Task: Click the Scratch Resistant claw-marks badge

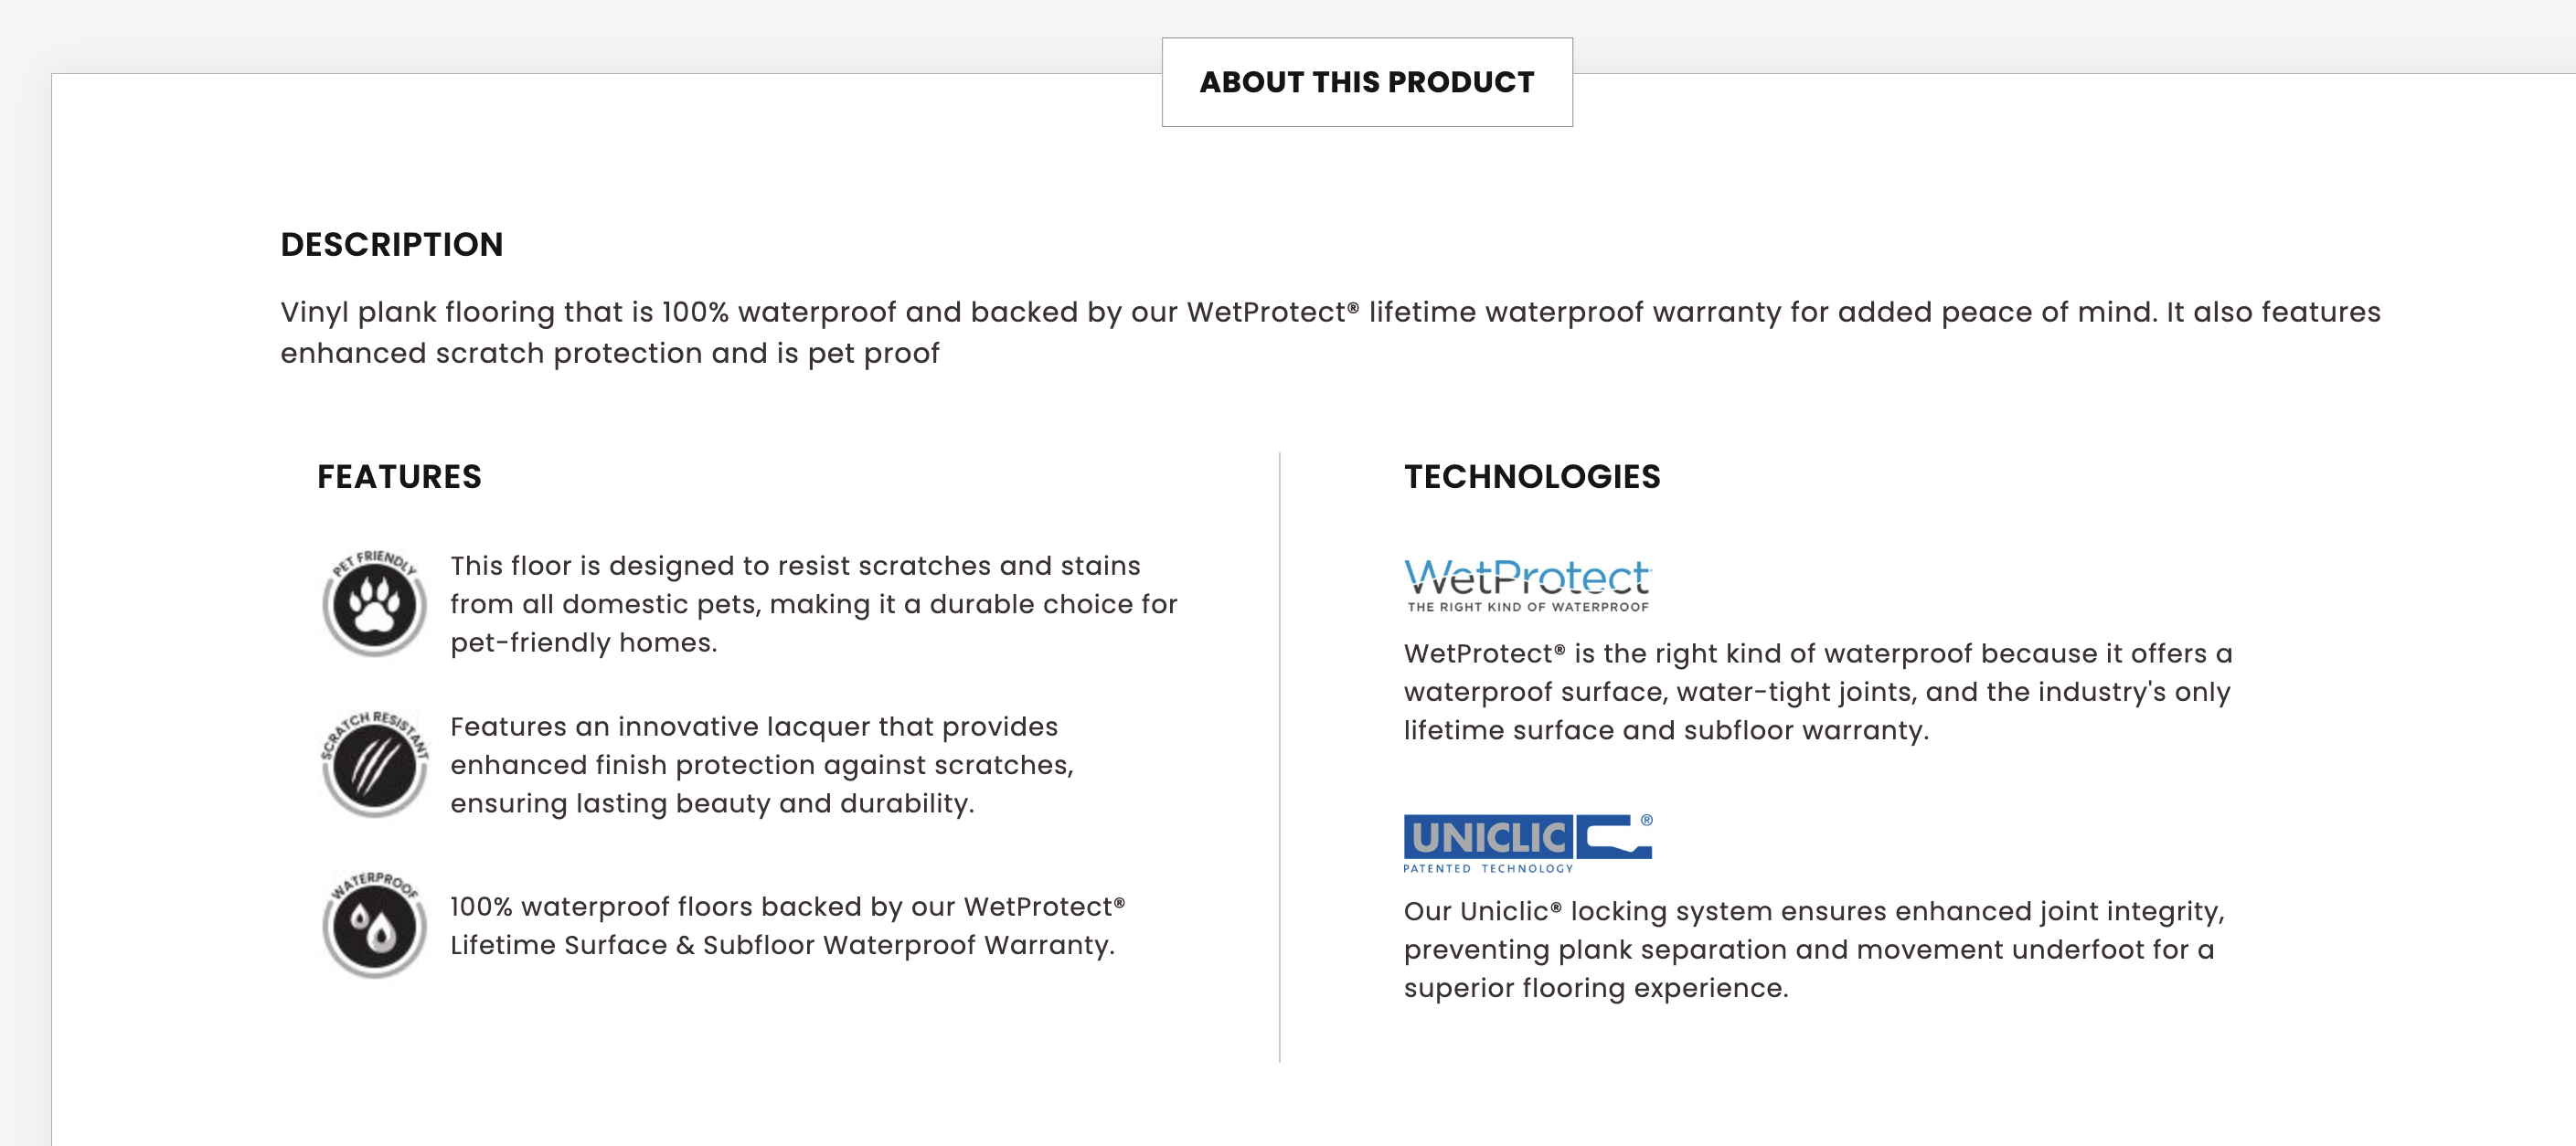Action: 374,765
